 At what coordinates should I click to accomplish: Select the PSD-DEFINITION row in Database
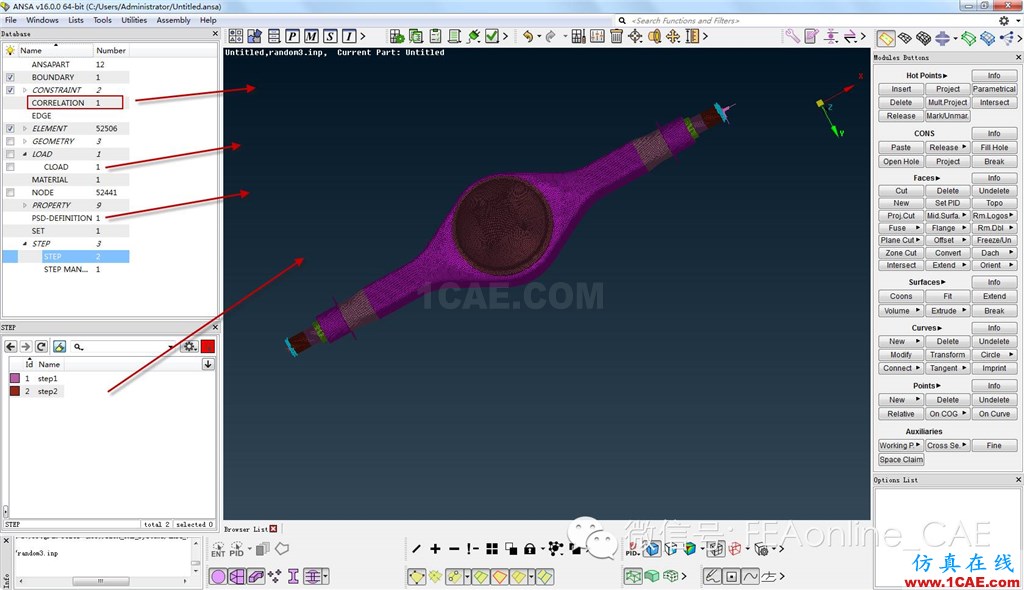[x=65, y=218]
